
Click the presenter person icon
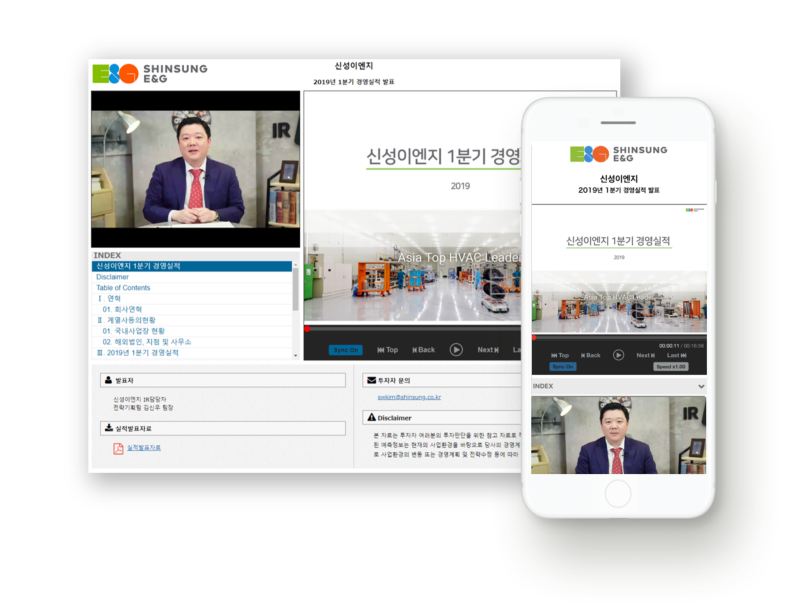(x=109, y=380)
